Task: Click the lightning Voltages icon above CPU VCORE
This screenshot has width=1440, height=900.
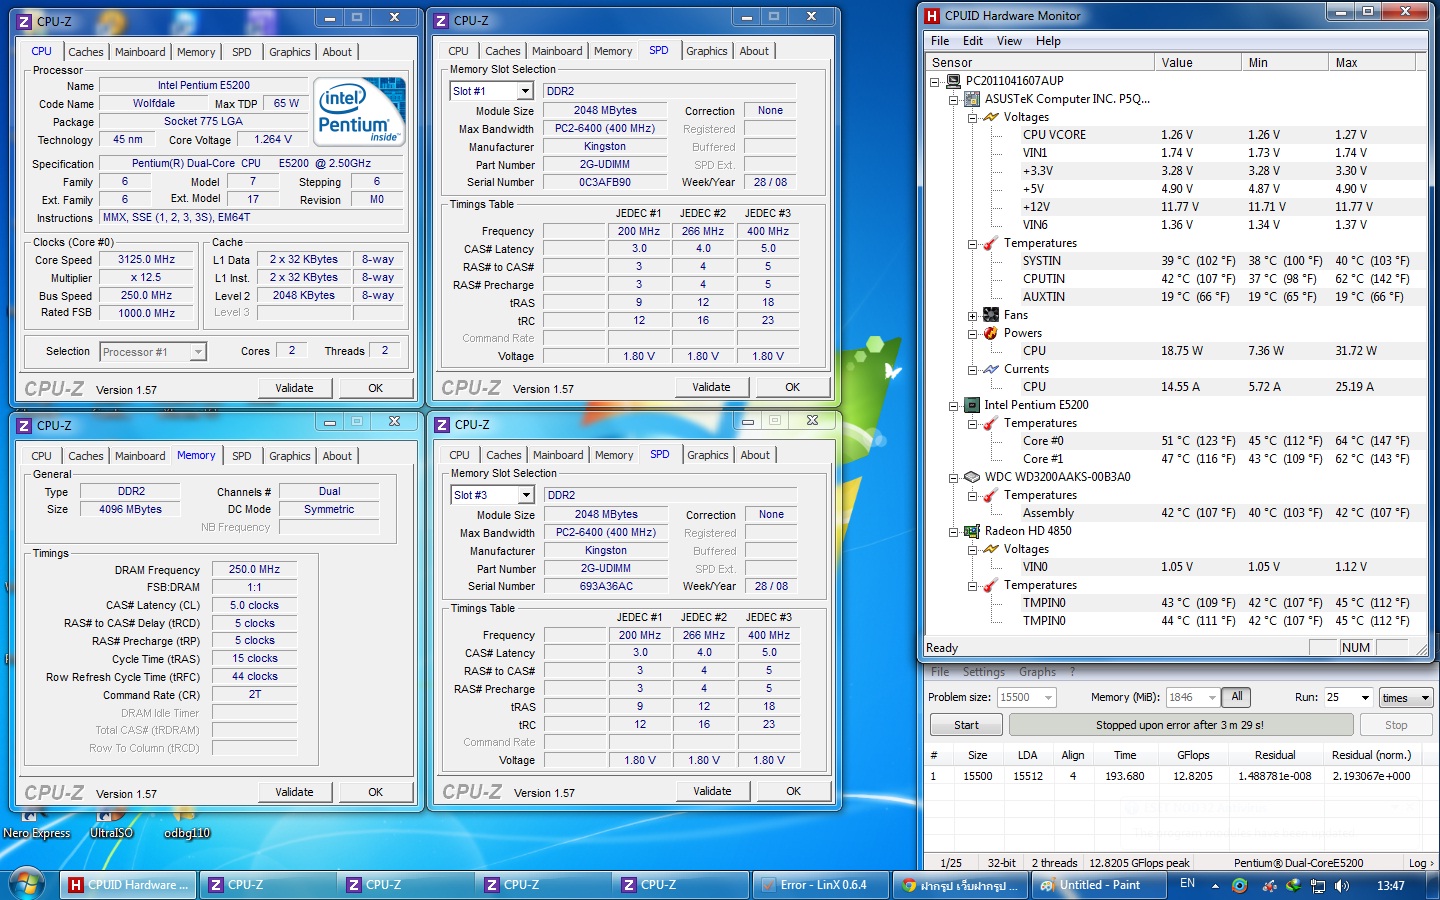Action: 991,117
